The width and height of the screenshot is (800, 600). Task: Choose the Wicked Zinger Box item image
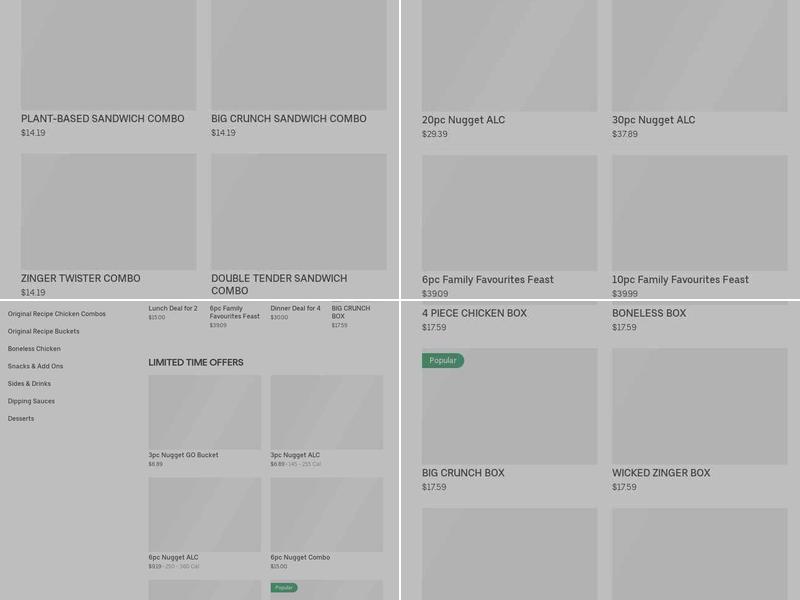[x=699, y=406]
